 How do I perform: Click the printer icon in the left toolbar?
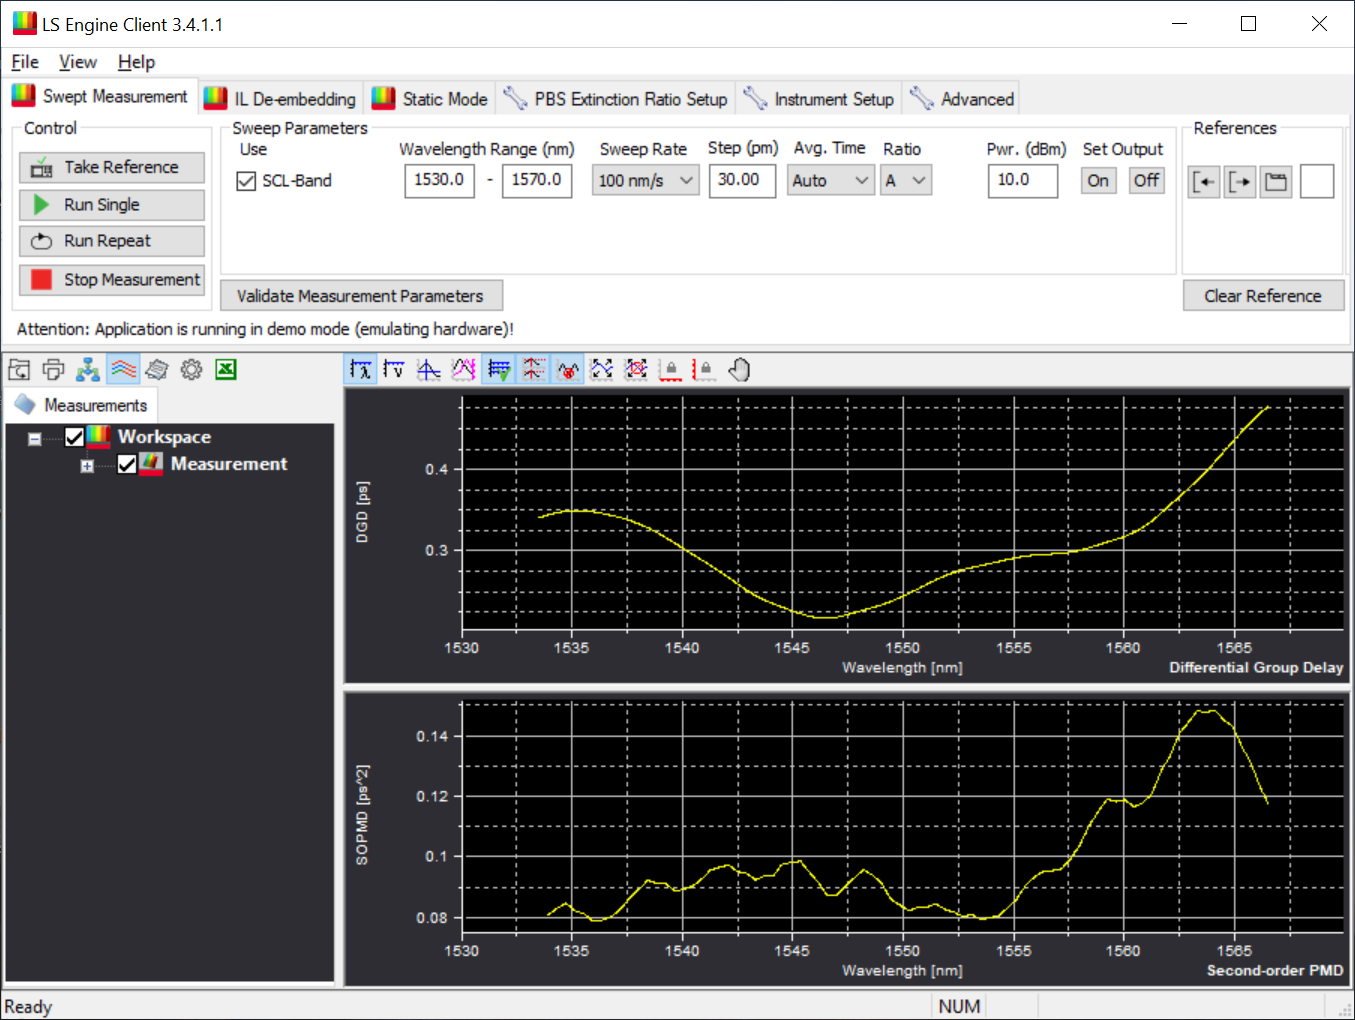tap(54, 370)
